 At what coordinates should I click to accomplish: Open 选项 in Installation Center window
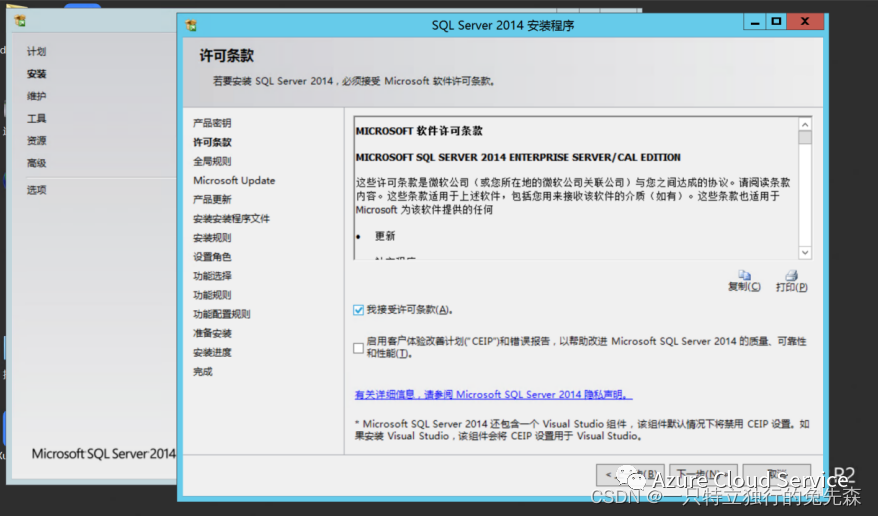tap(36, 190)
